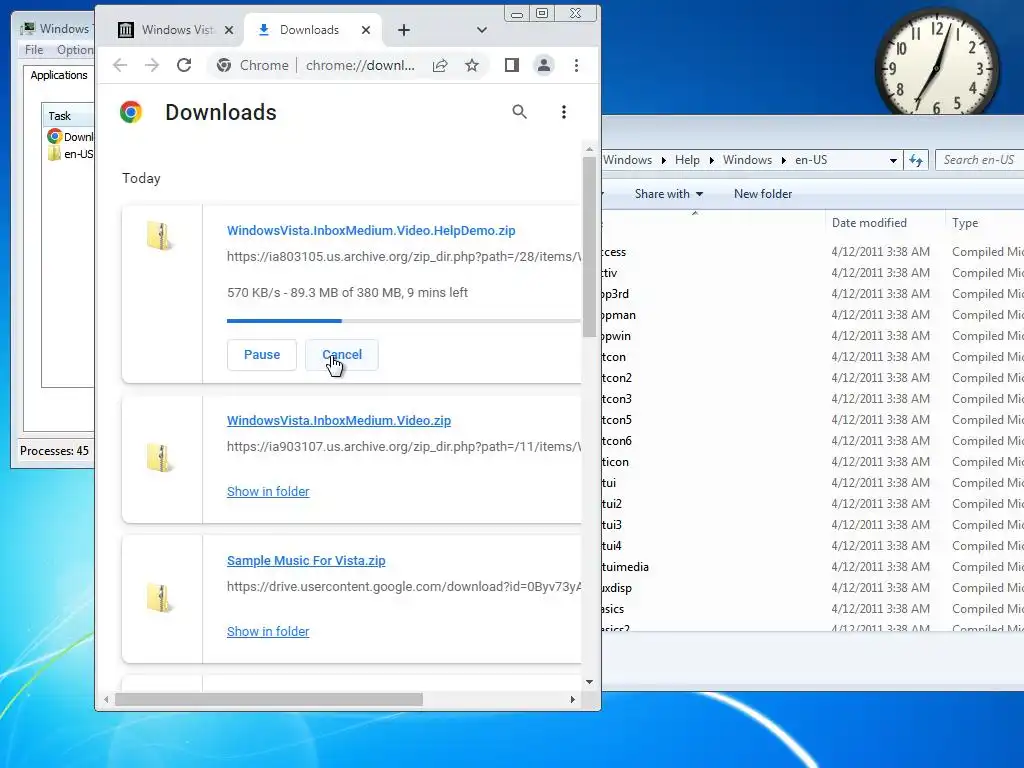The height and width of the screenshot is (768, 1024).
Task: Click Search en-US box in Explorer
Action: click(x=980, y=160)
